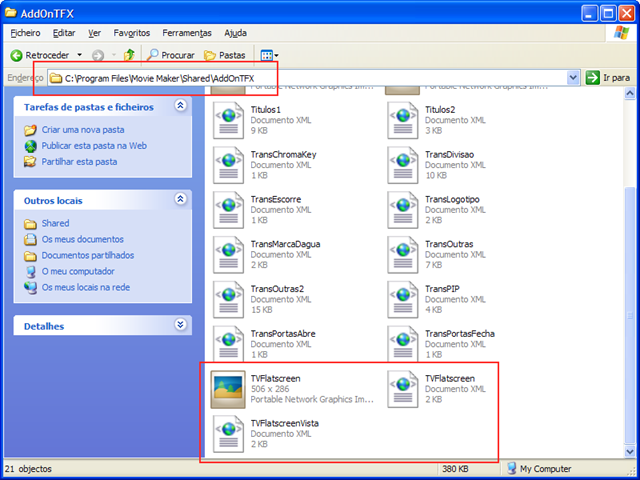Go up one folder level icon
This screenshot has width=640, height=480.
click(129, 55)
